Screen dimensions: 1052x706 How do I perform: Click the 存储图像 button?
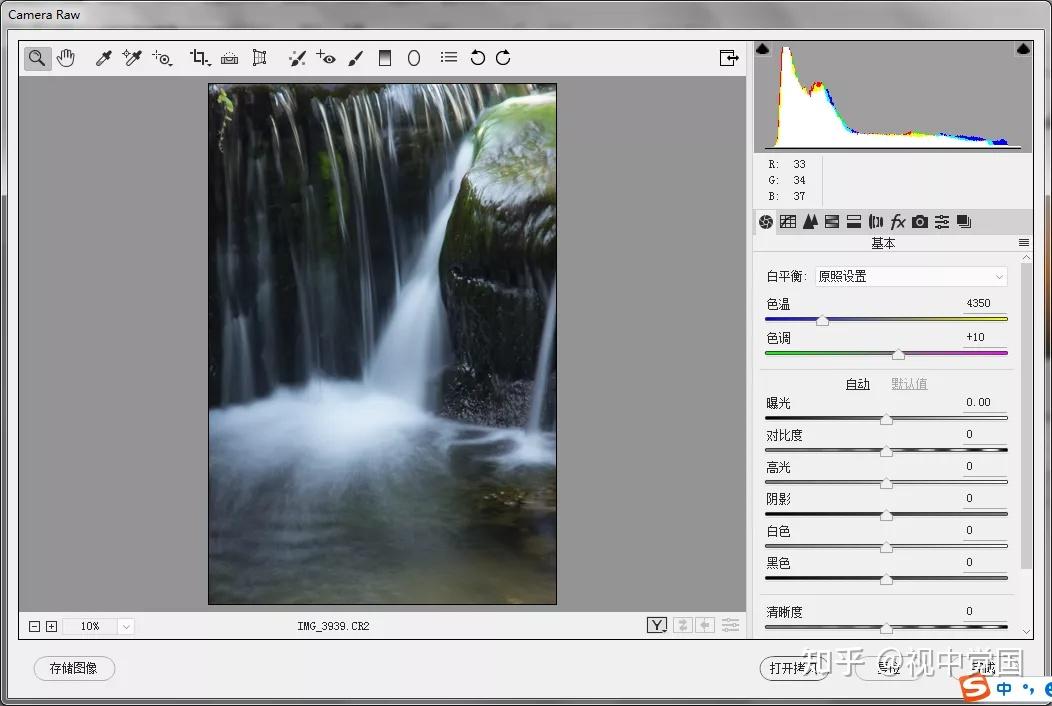tap(74, 668)
